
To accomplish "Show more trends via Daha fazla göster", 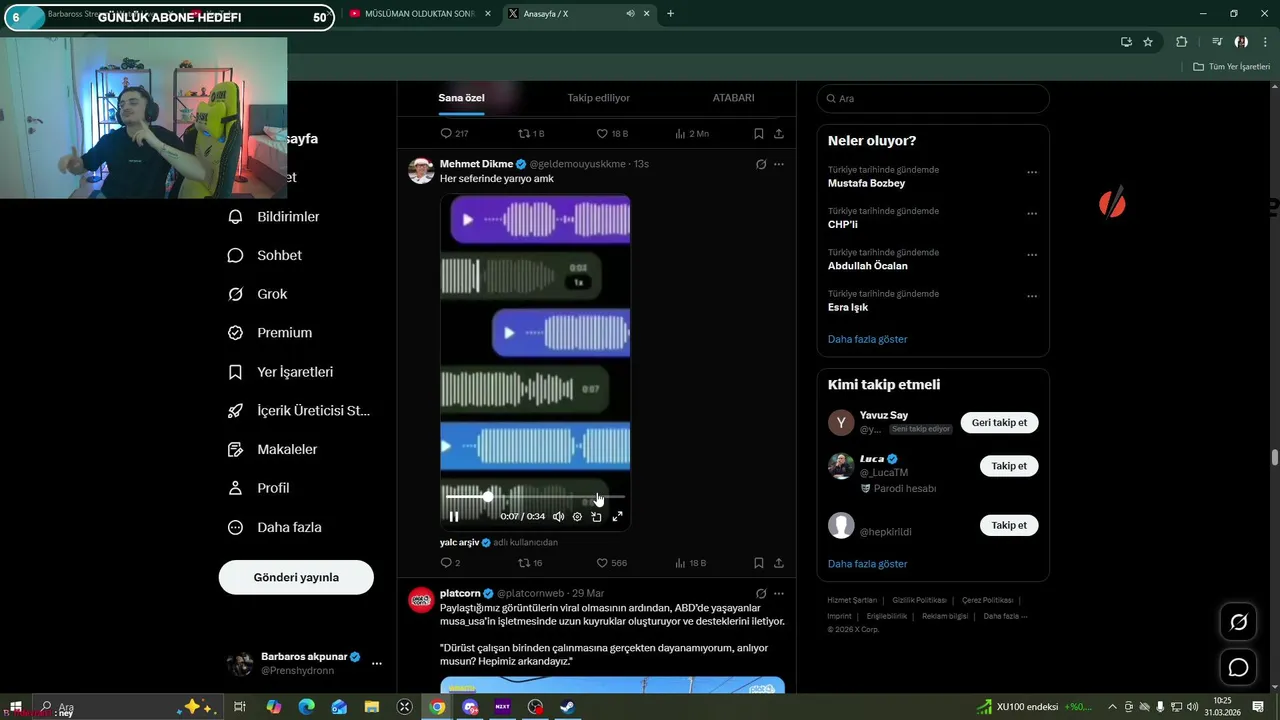I will (867, 339).
